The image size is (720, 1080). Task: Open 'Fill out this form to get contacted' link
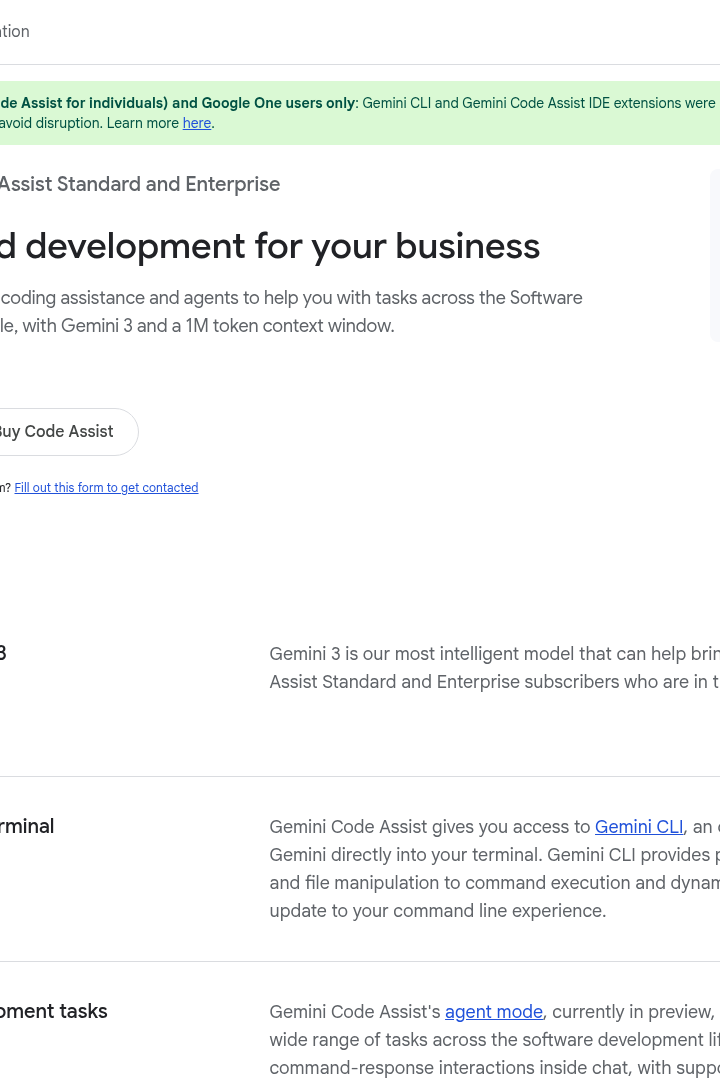point(106,488)
